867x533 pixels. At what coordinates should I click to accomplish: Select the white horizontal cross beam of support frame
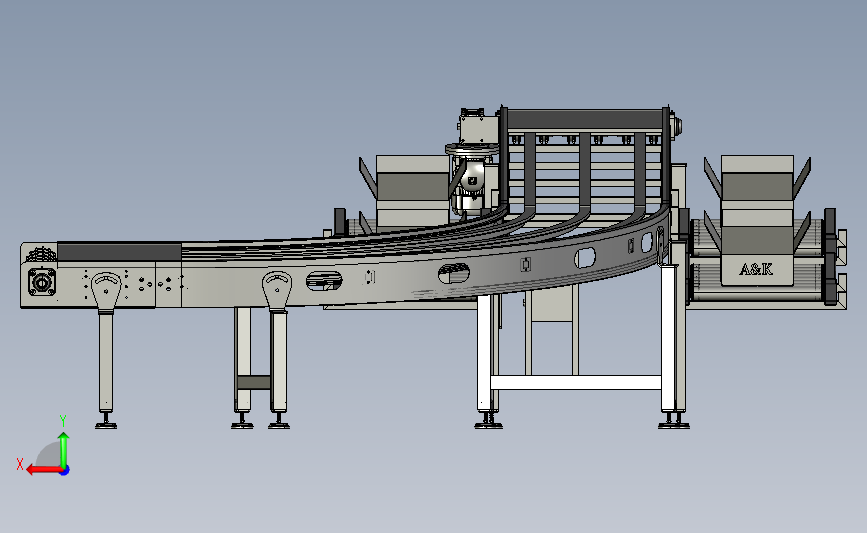pos(576,382)
